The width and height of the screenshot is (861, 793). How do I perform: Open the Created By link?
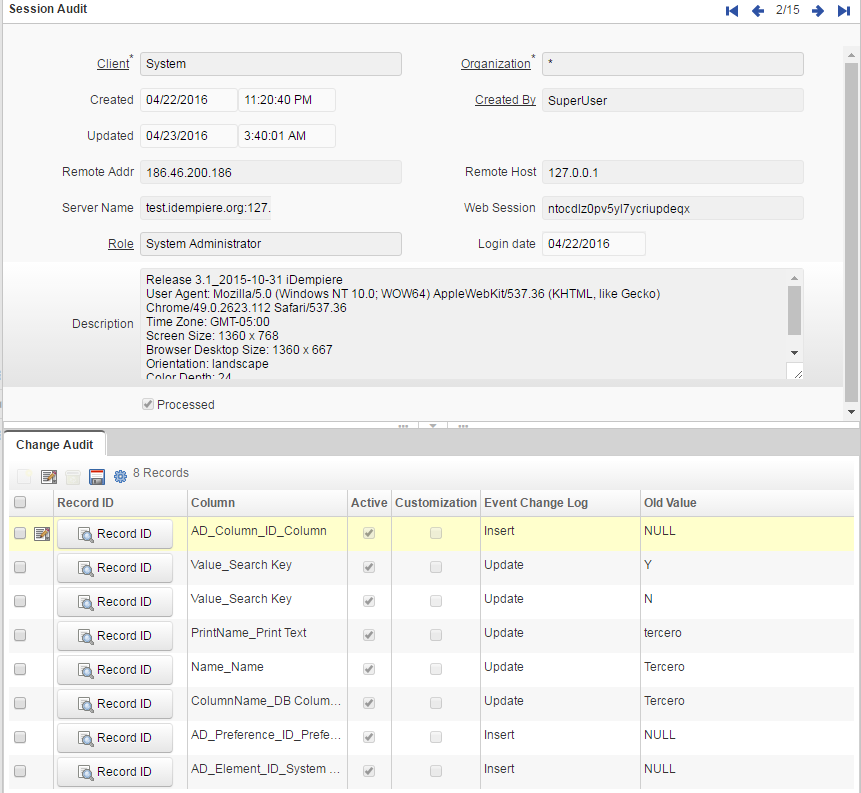pyautogui.click(x=505, y=100)
